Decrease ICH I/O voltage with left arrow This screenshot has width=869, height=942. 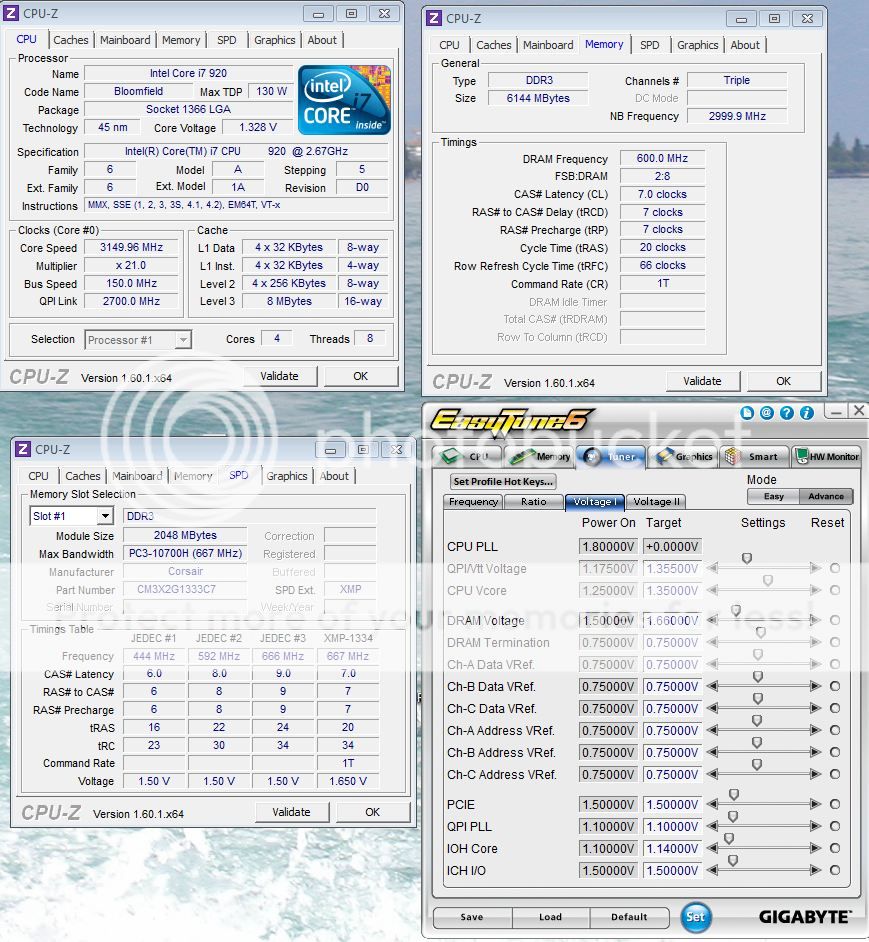point(713,871)
